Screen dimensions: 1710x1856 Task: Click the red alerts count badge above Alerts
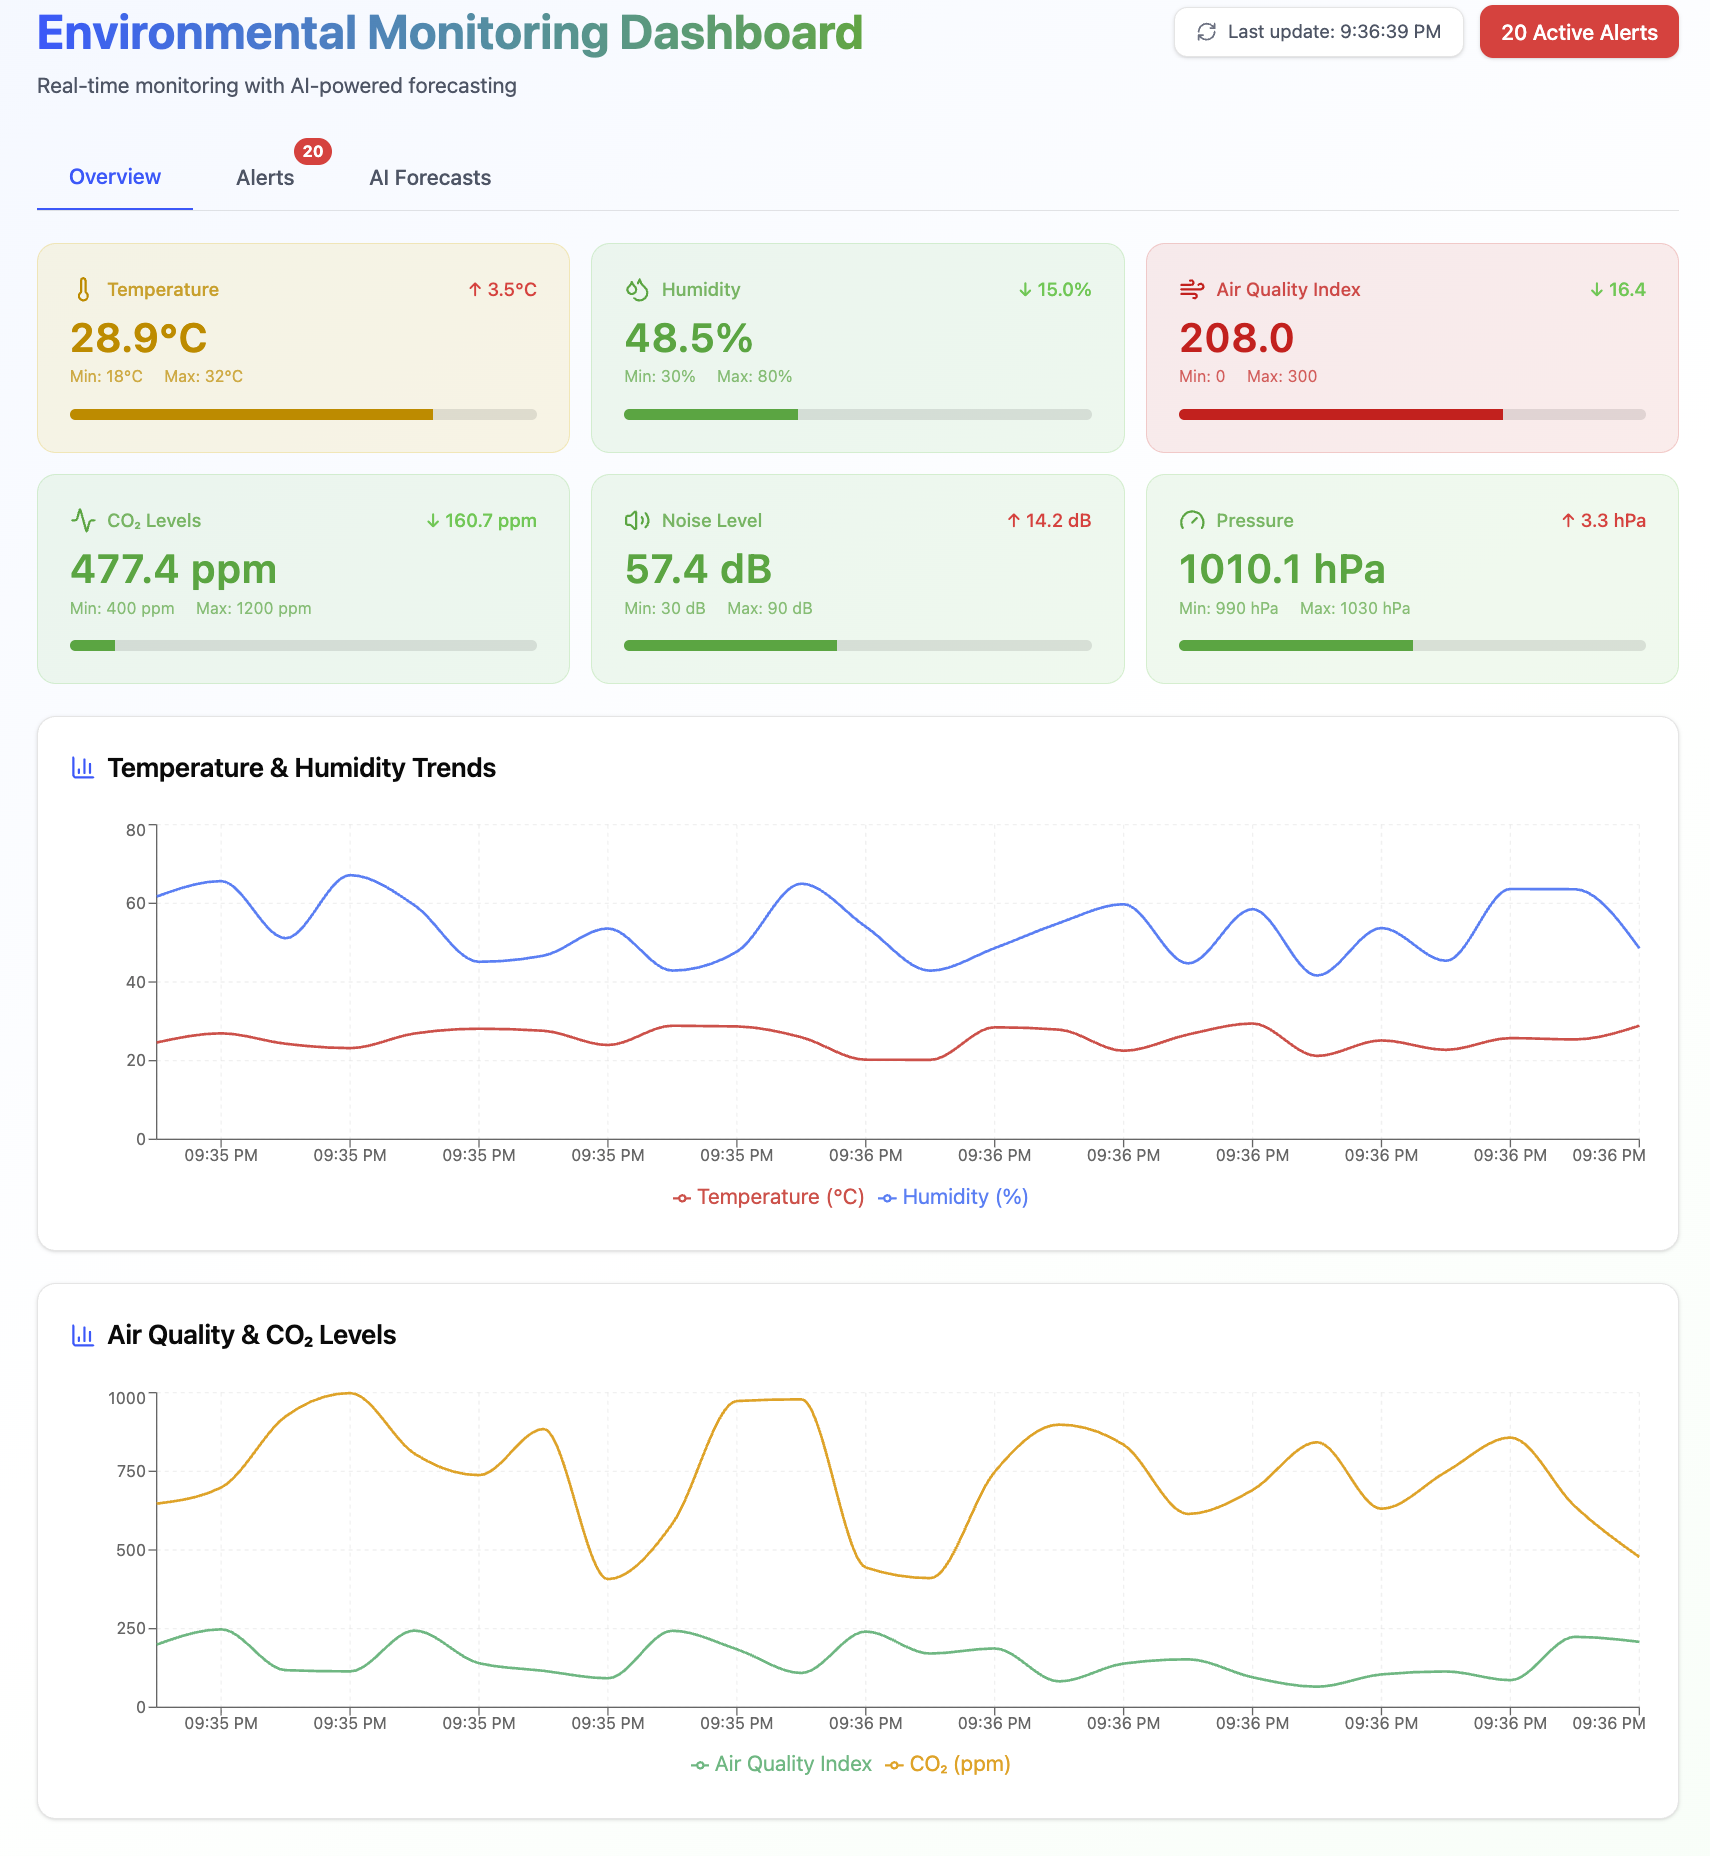[x=312, y=151]
